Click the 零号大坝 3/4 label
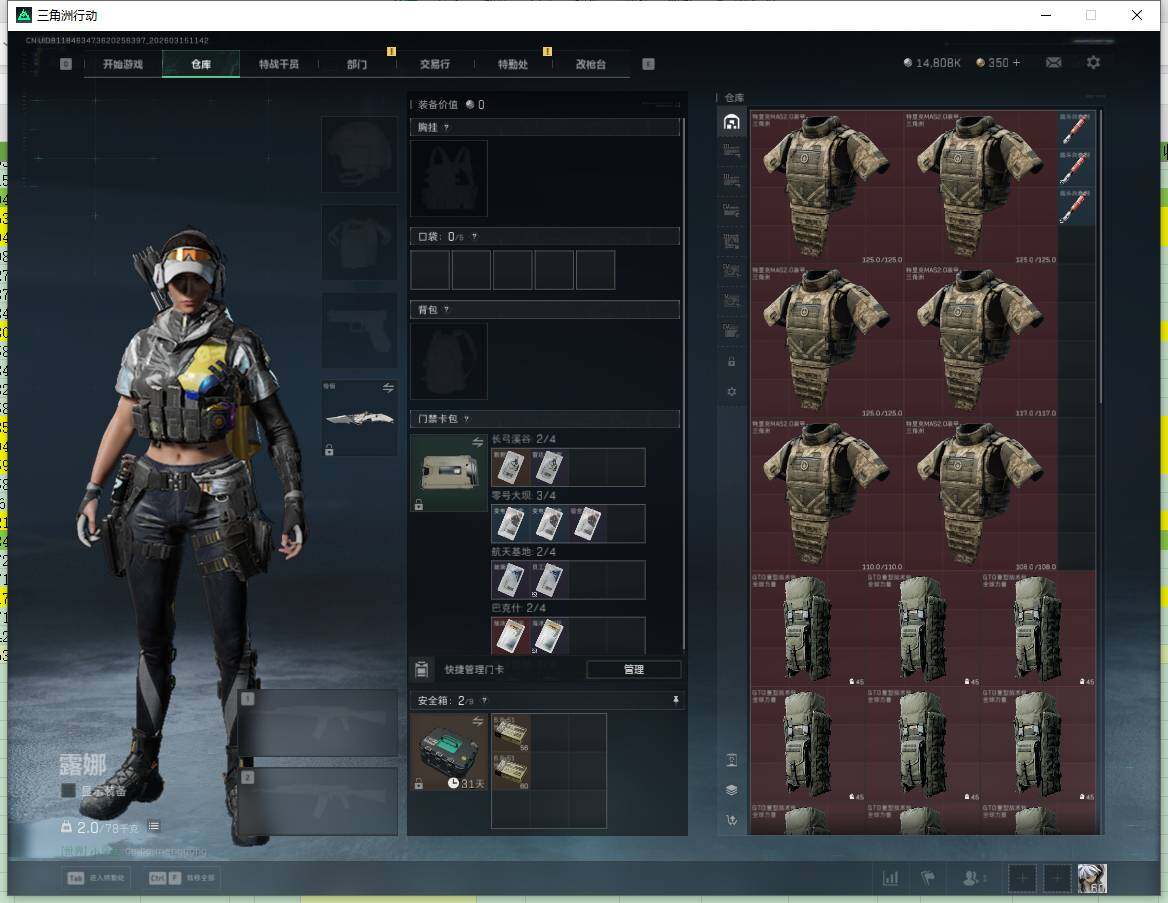Viewport: 1168px width, 903px height. pos(523,495)
